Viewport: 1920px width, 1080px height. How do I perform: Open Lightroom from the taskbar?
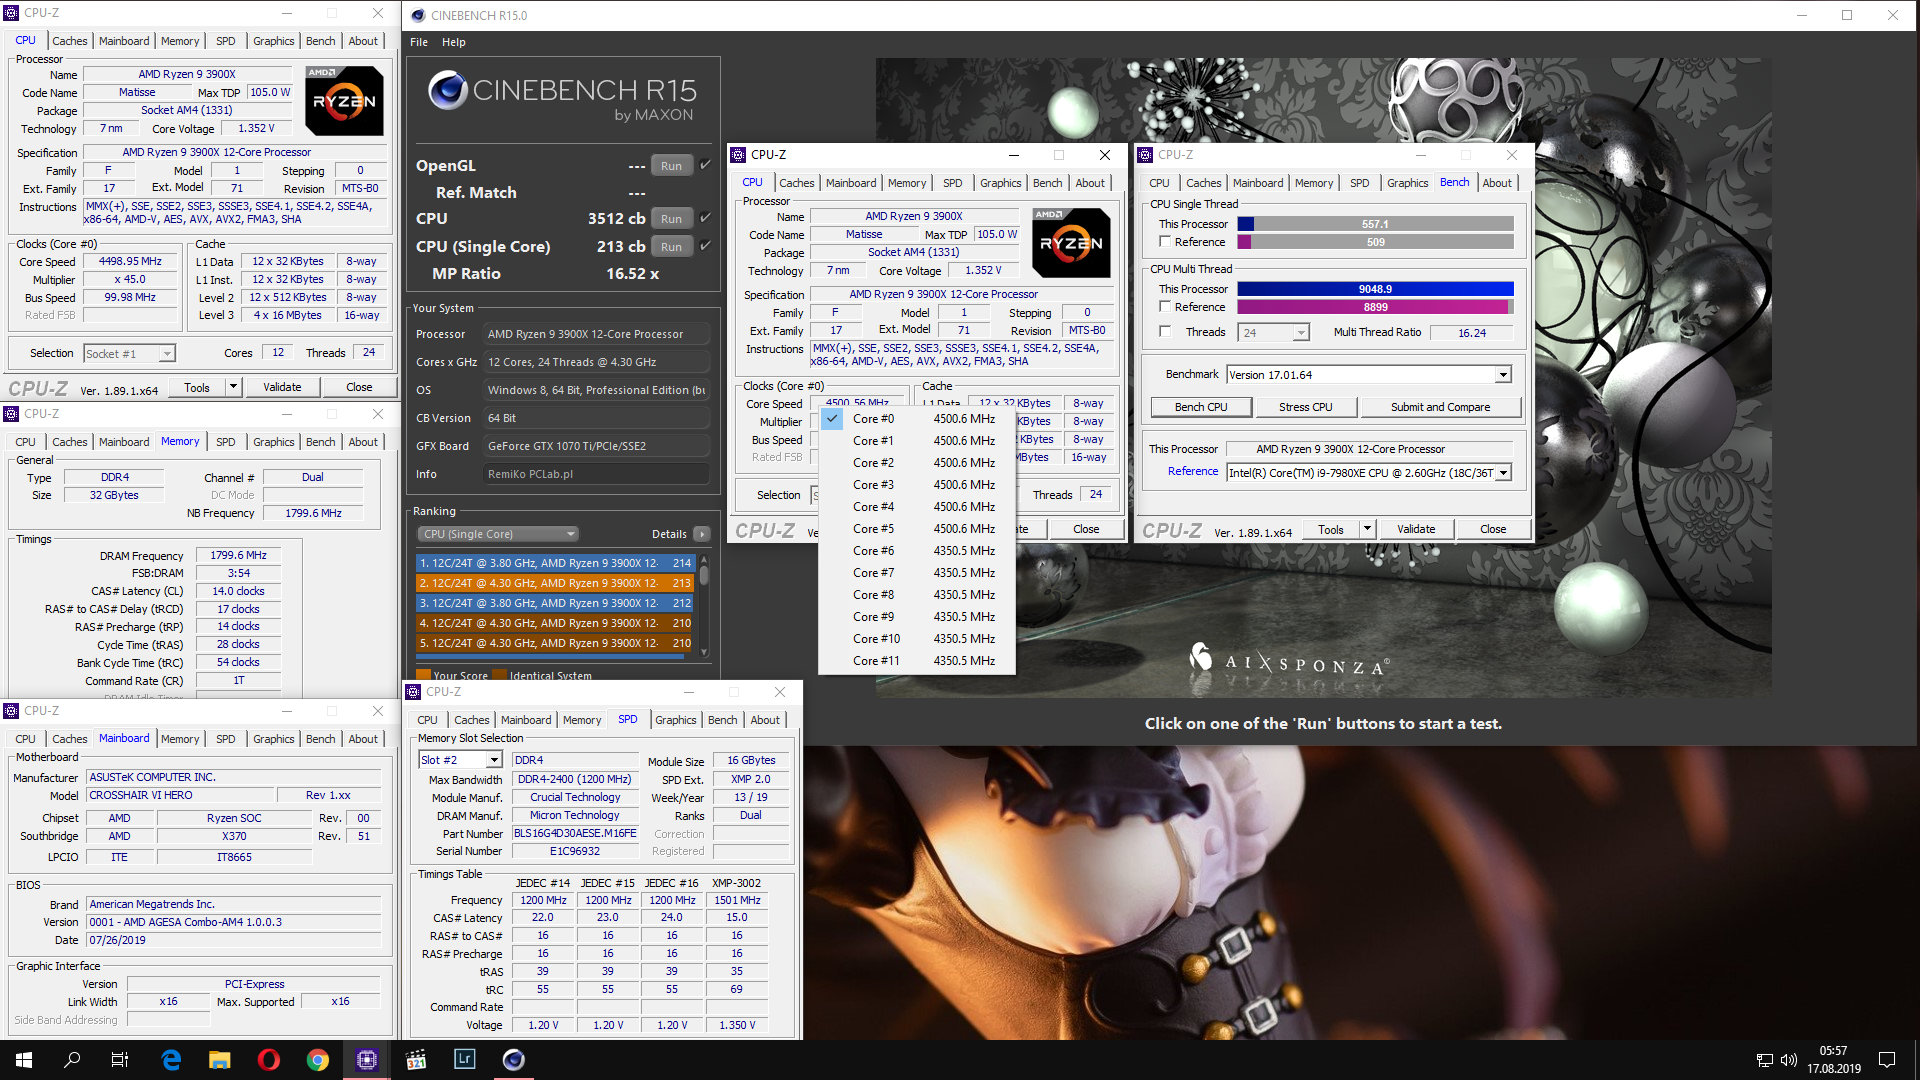(x=465, y=1060)
